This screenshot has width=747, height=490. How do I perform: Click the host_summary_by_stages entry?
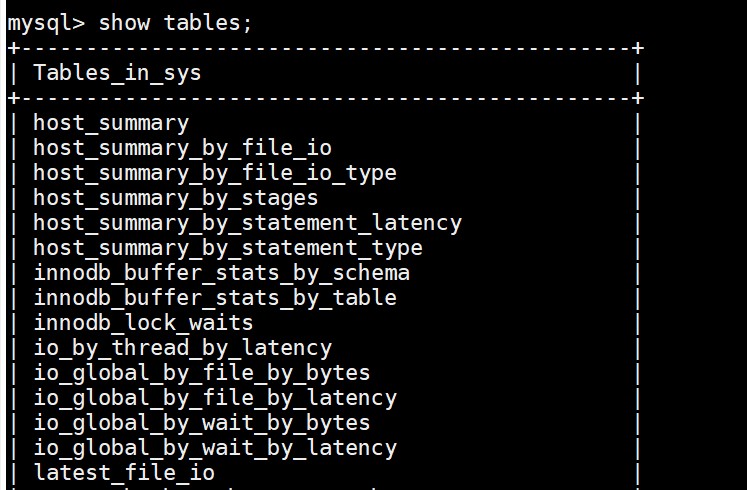(x=176, y=198)
